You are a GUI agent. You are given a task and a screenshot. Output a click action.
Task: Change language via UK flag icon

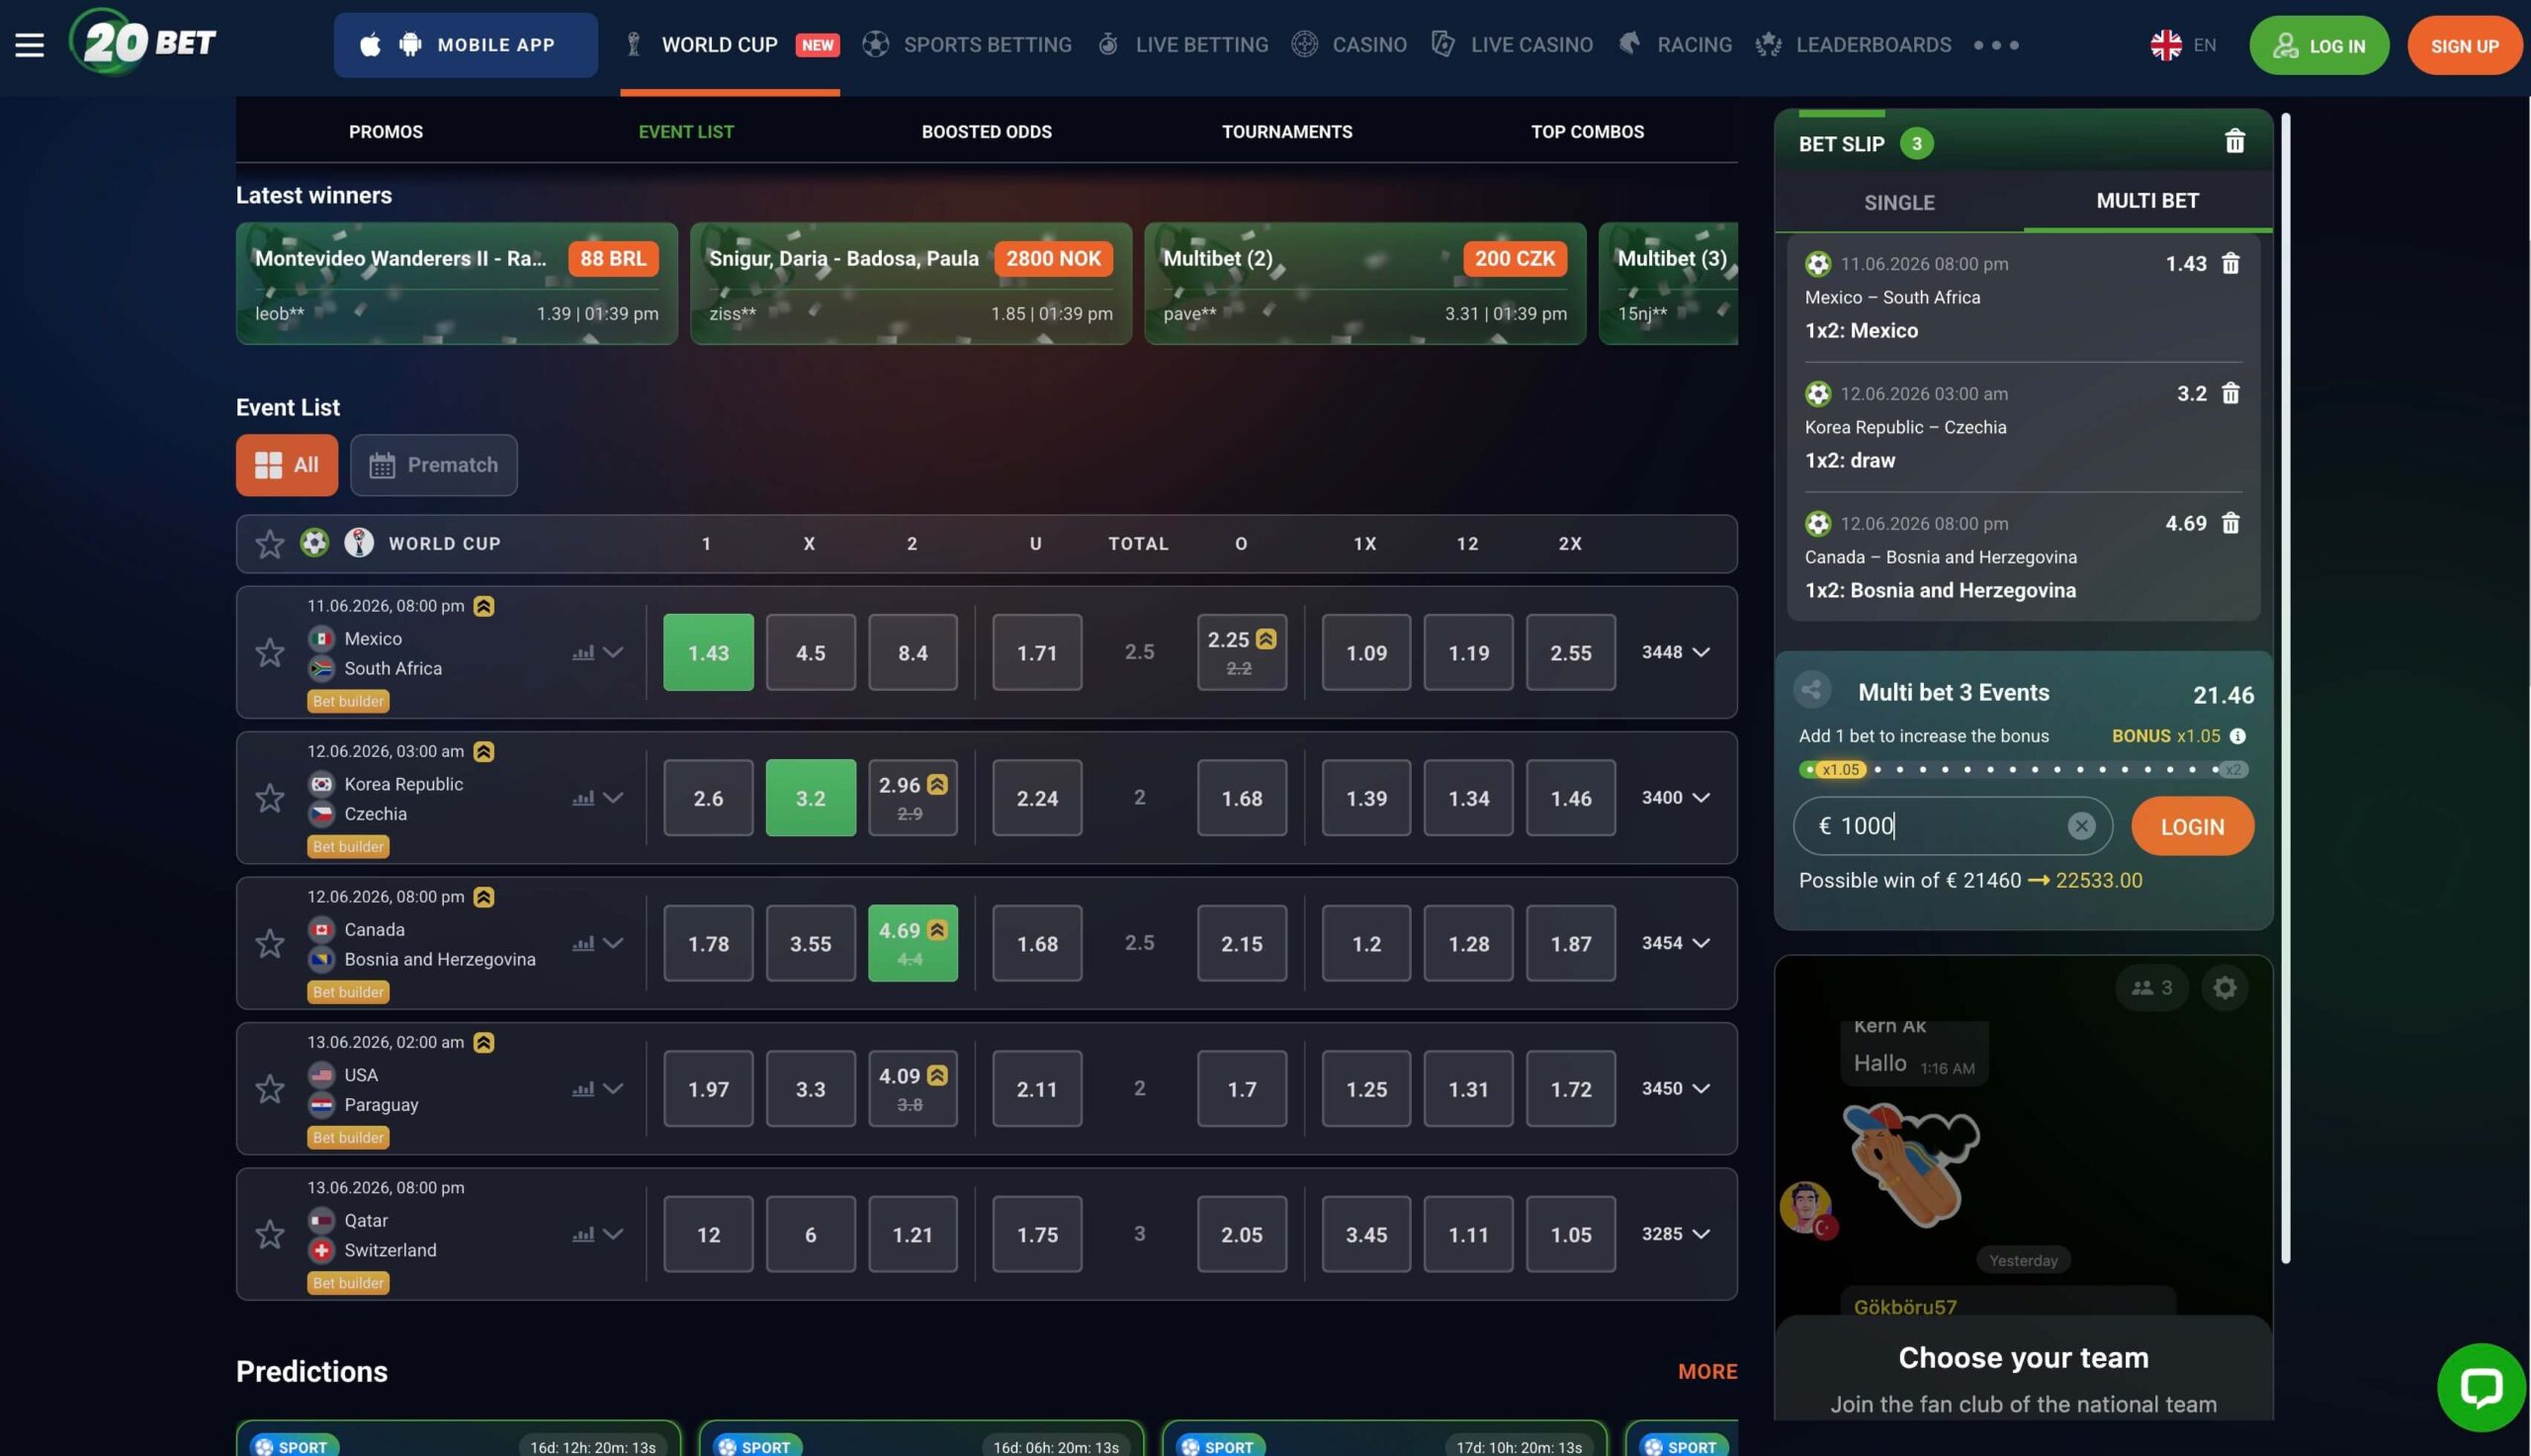[x=2165, y=45]
